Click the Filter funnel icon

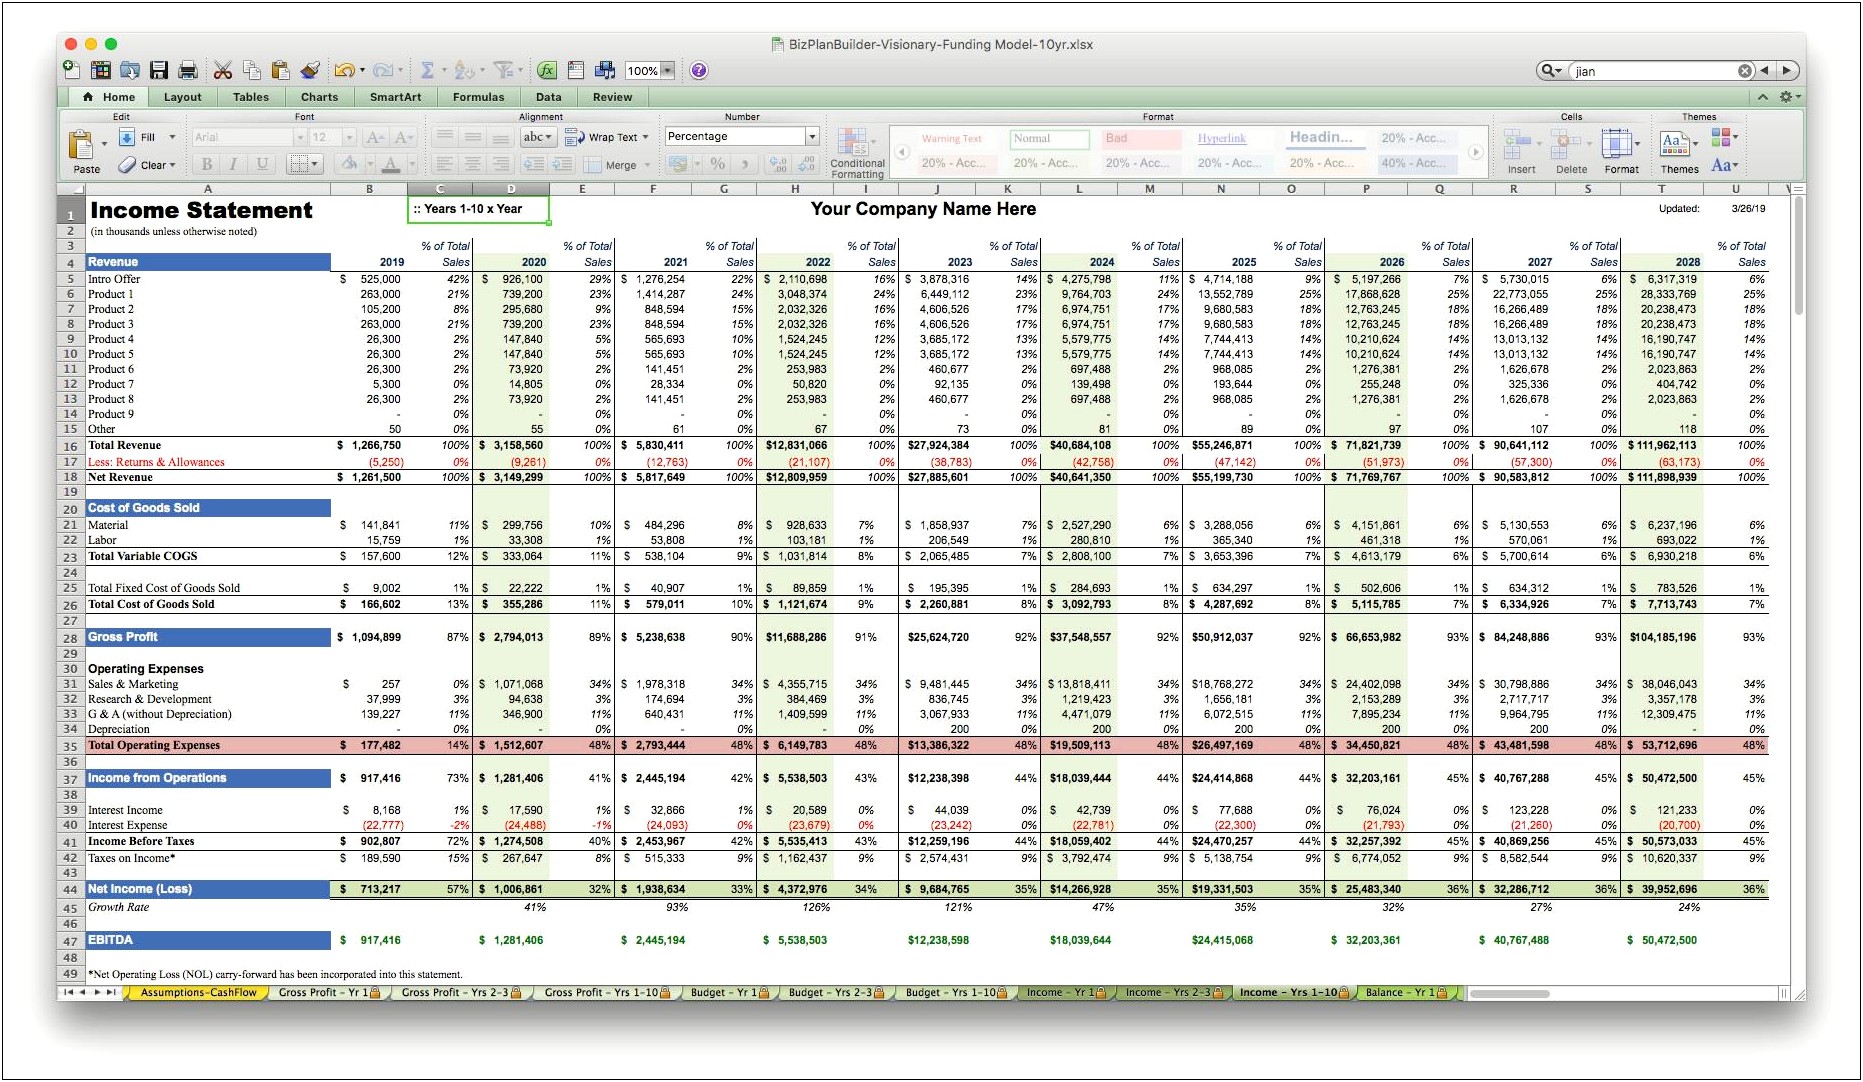(x=503, y=70)
